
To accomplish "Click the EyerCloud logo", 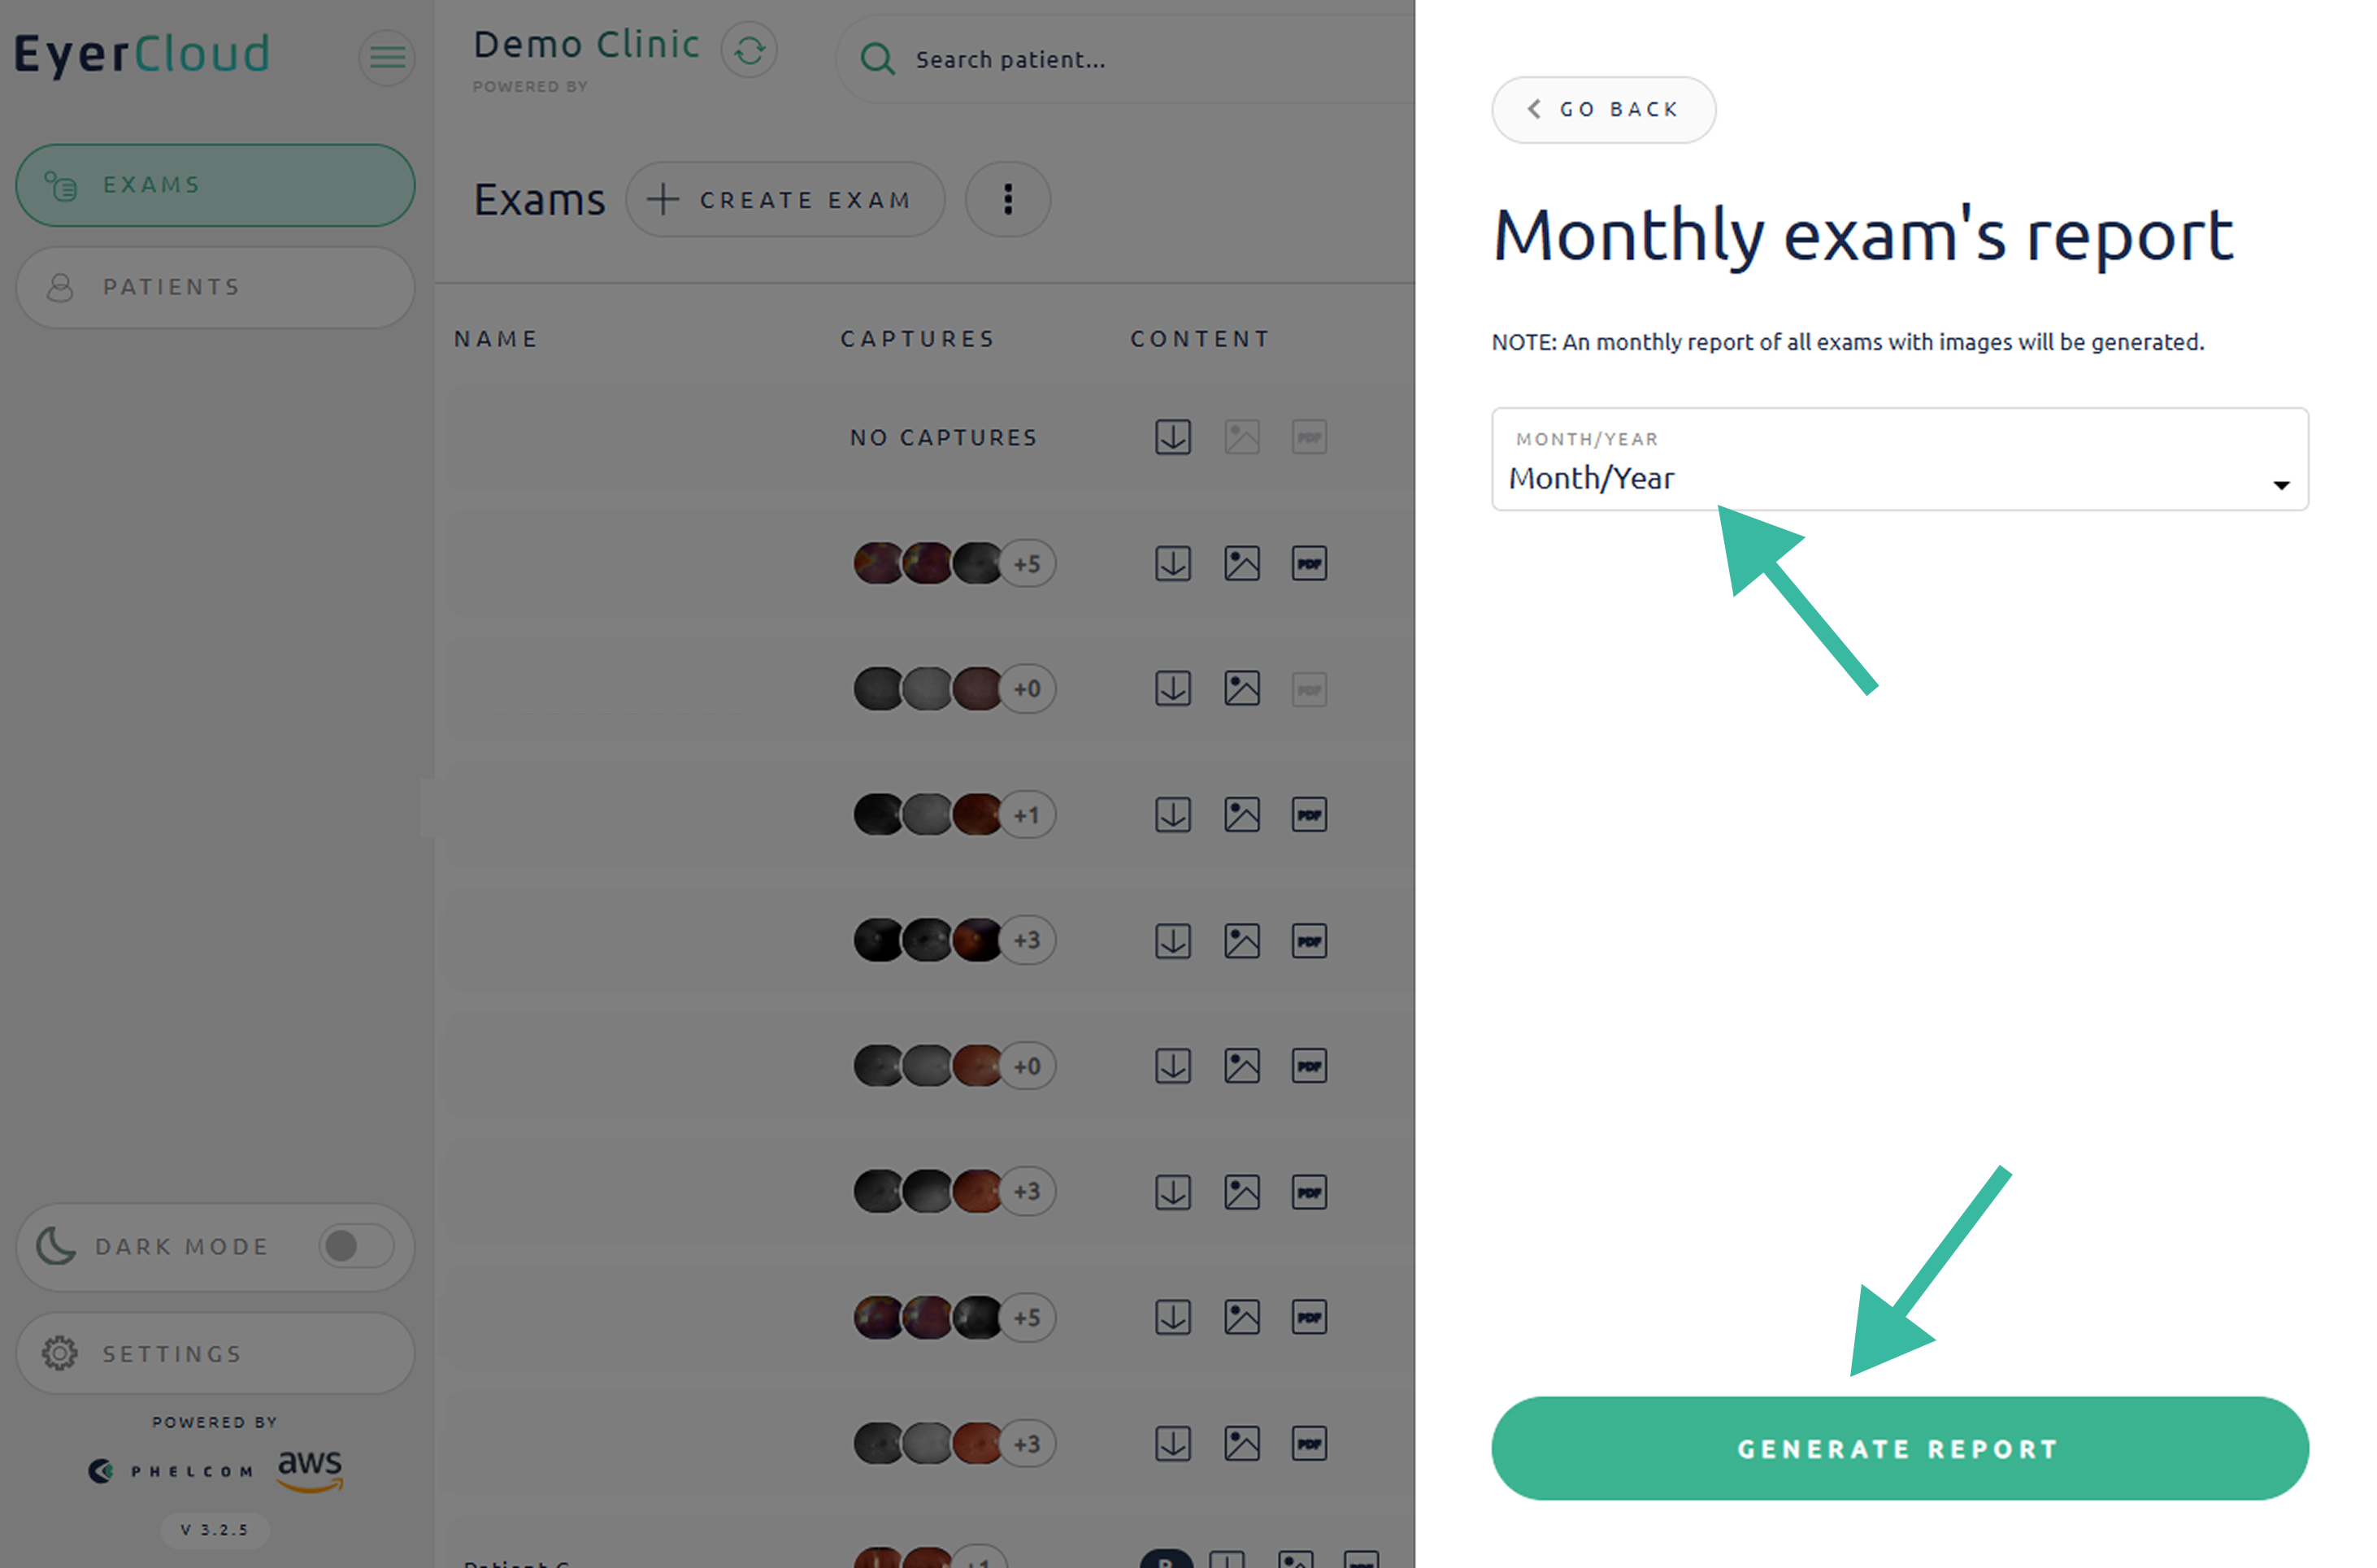I will pos(142,54).
